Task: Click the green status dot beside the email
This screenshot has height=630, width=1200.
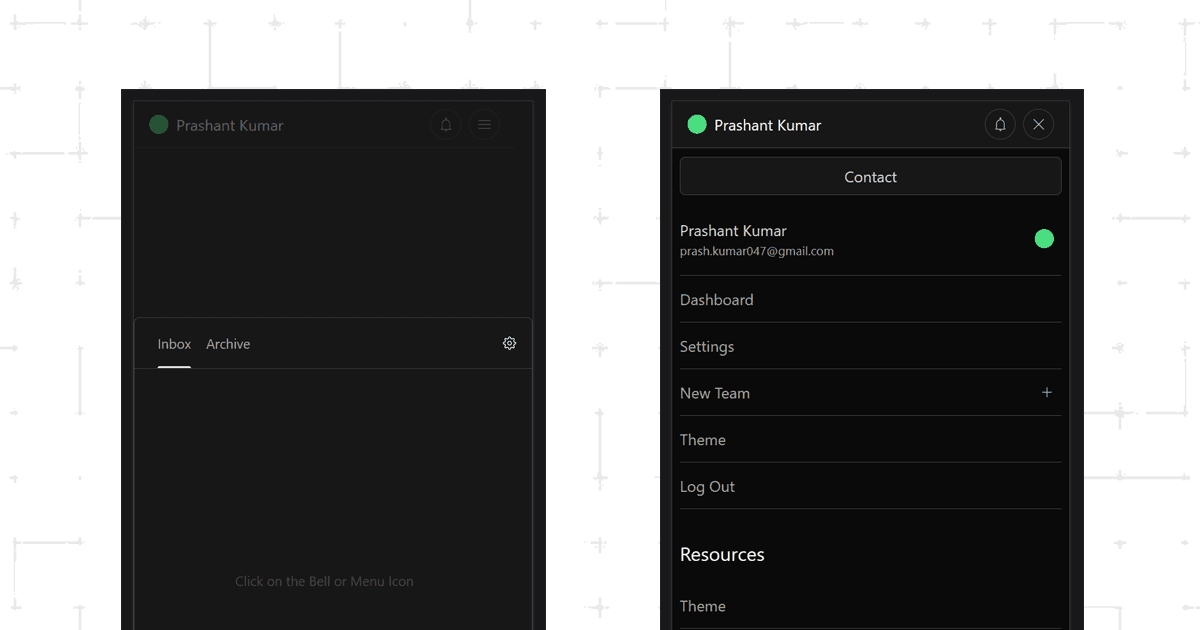Action: click(x=1044, y=239)
